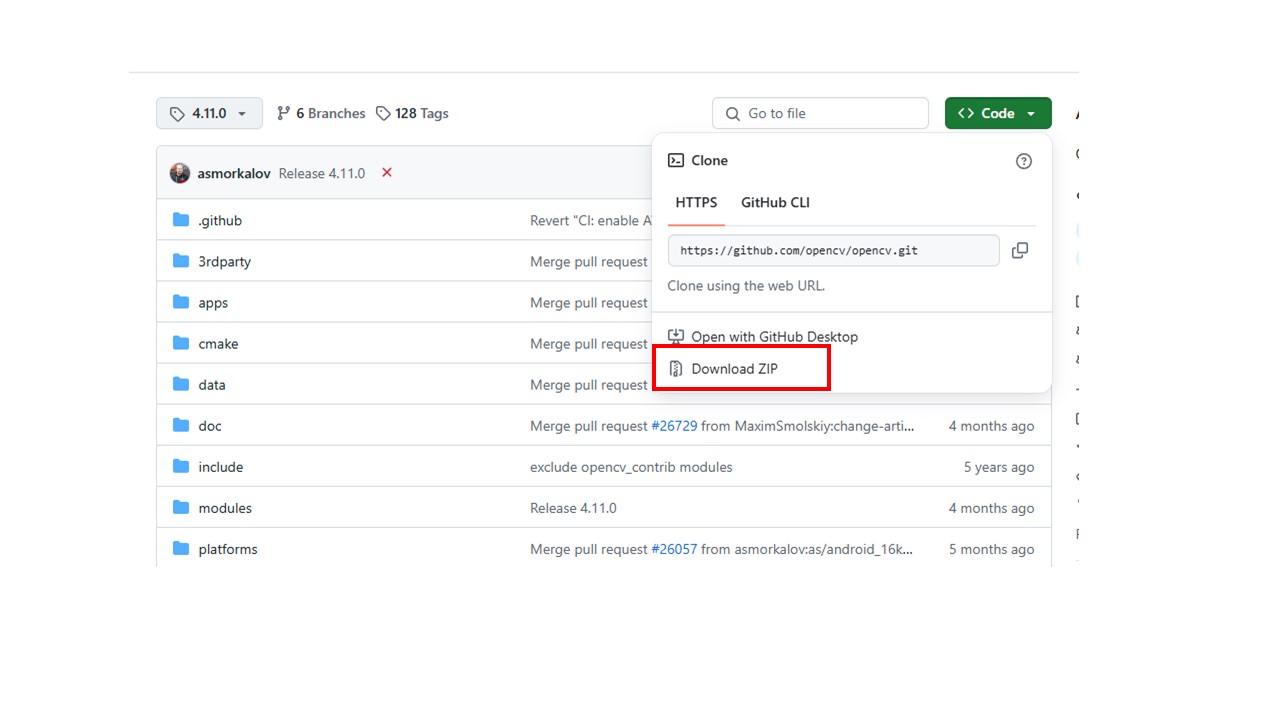Click the help question mark icon in Clone
The width and height of the screenshot is (1280, 720).
[1023, 161]
